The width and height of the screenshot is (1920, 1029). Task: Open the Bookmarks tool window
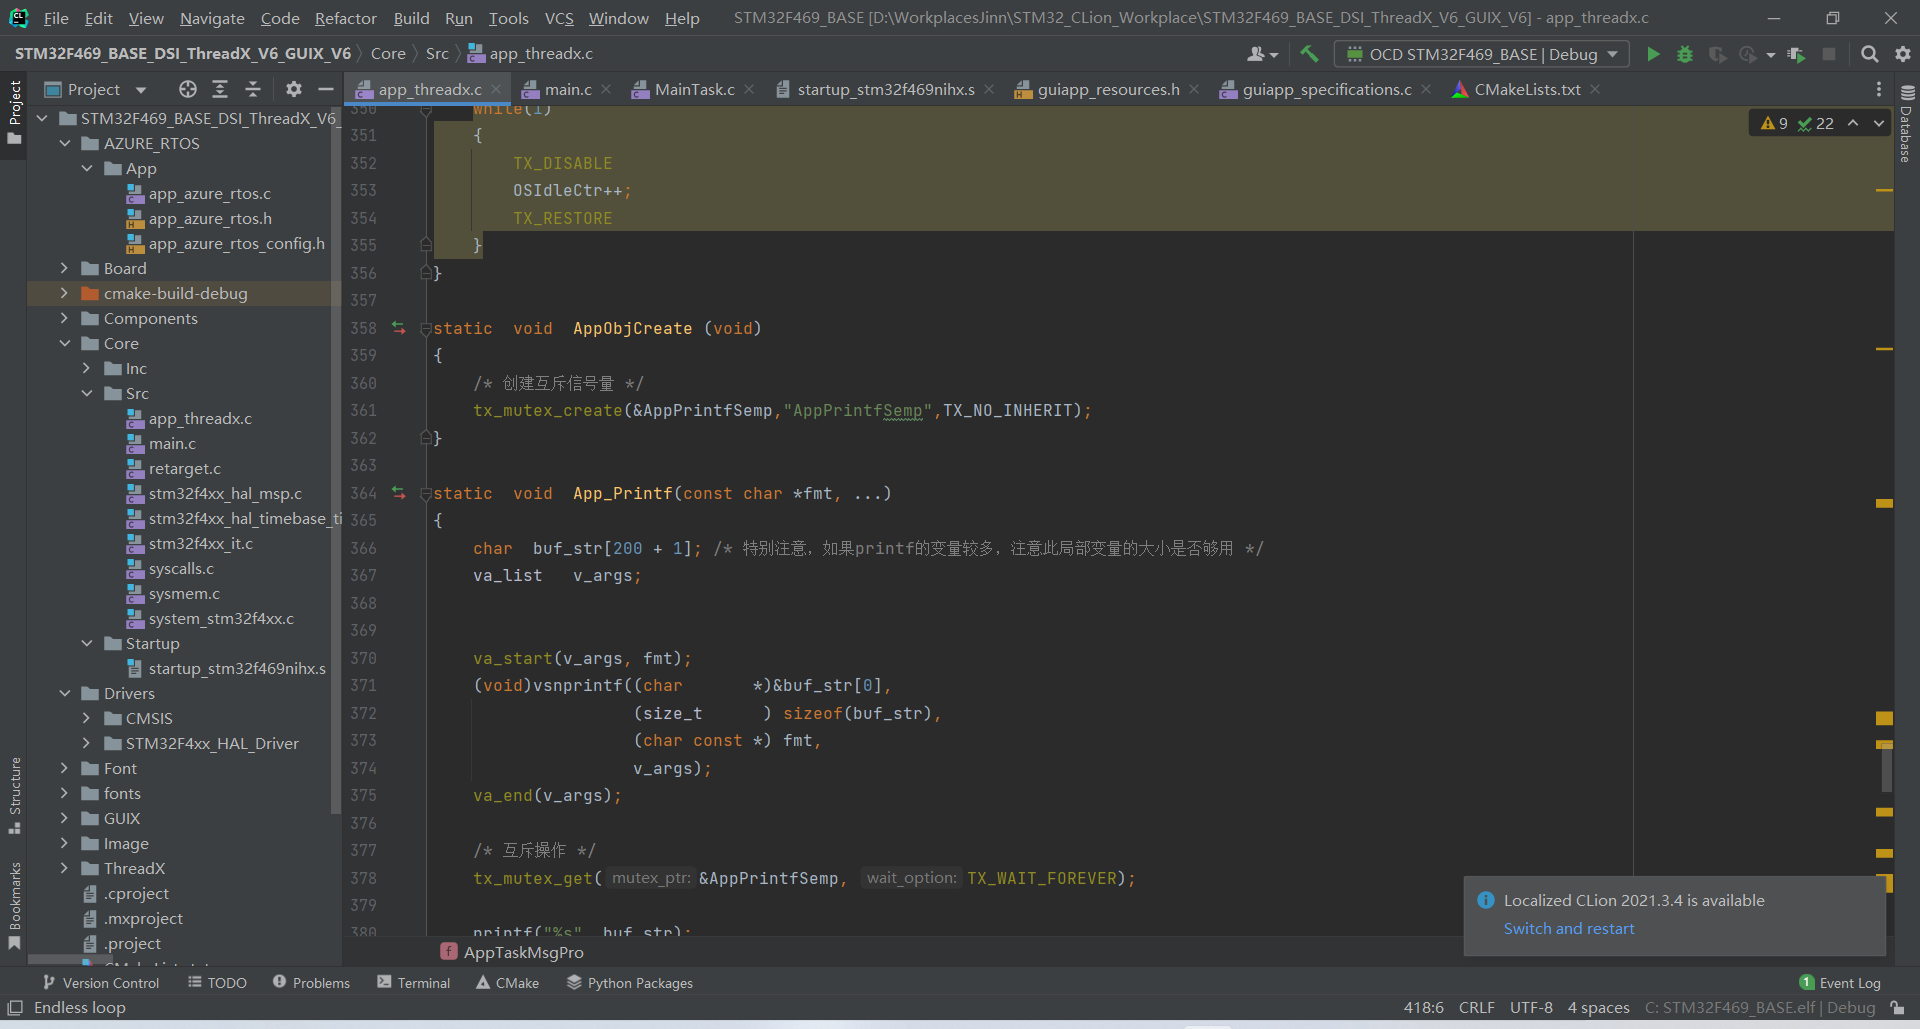tap(14, 905)
